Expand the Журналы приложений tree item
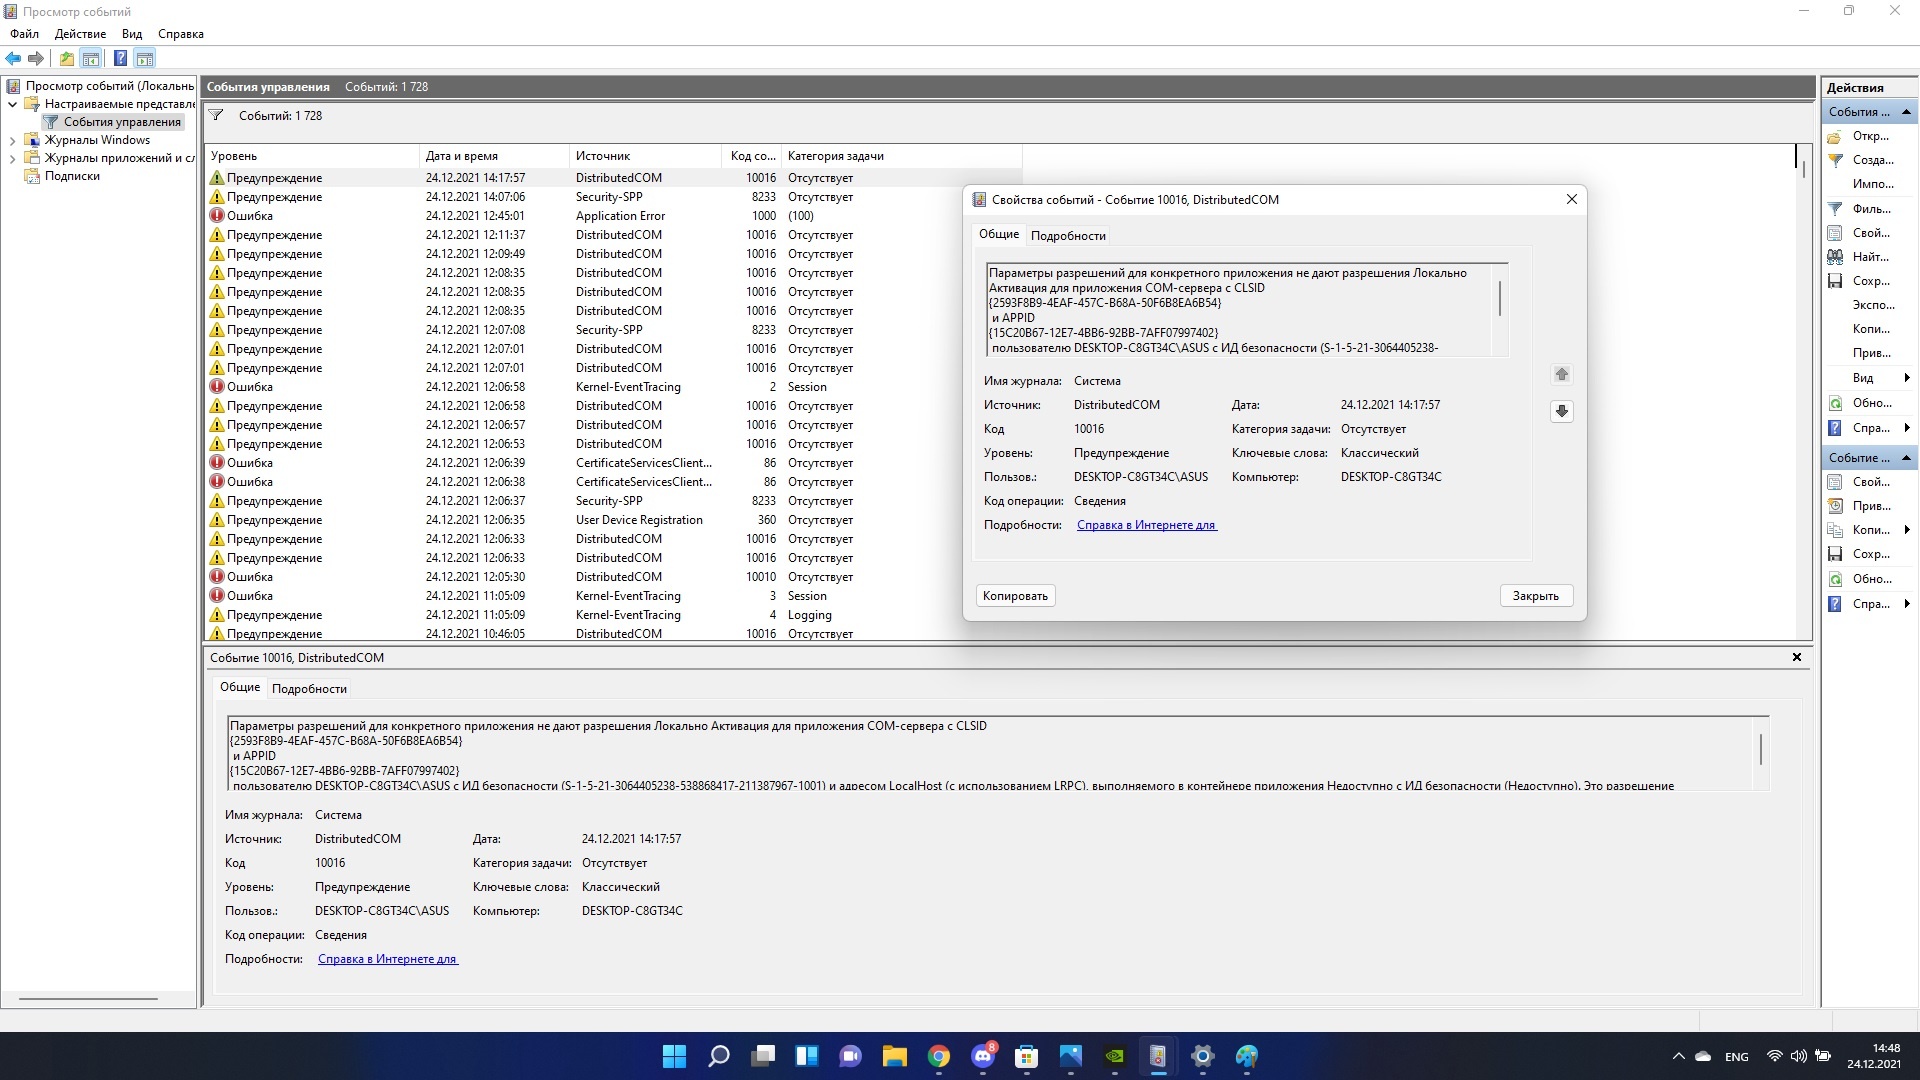 pyautogui.click(x=13, y=157)
